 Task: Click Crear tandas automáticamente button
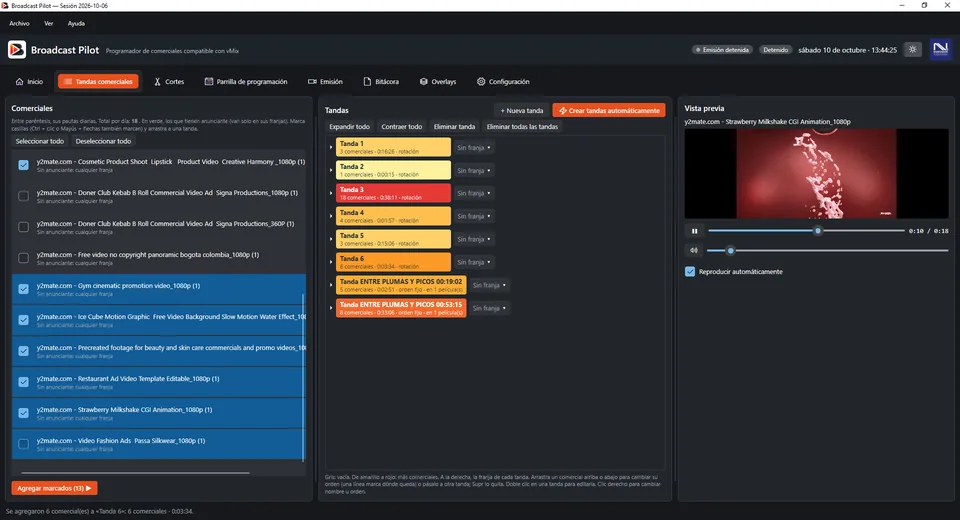click(x=609, y=110)
